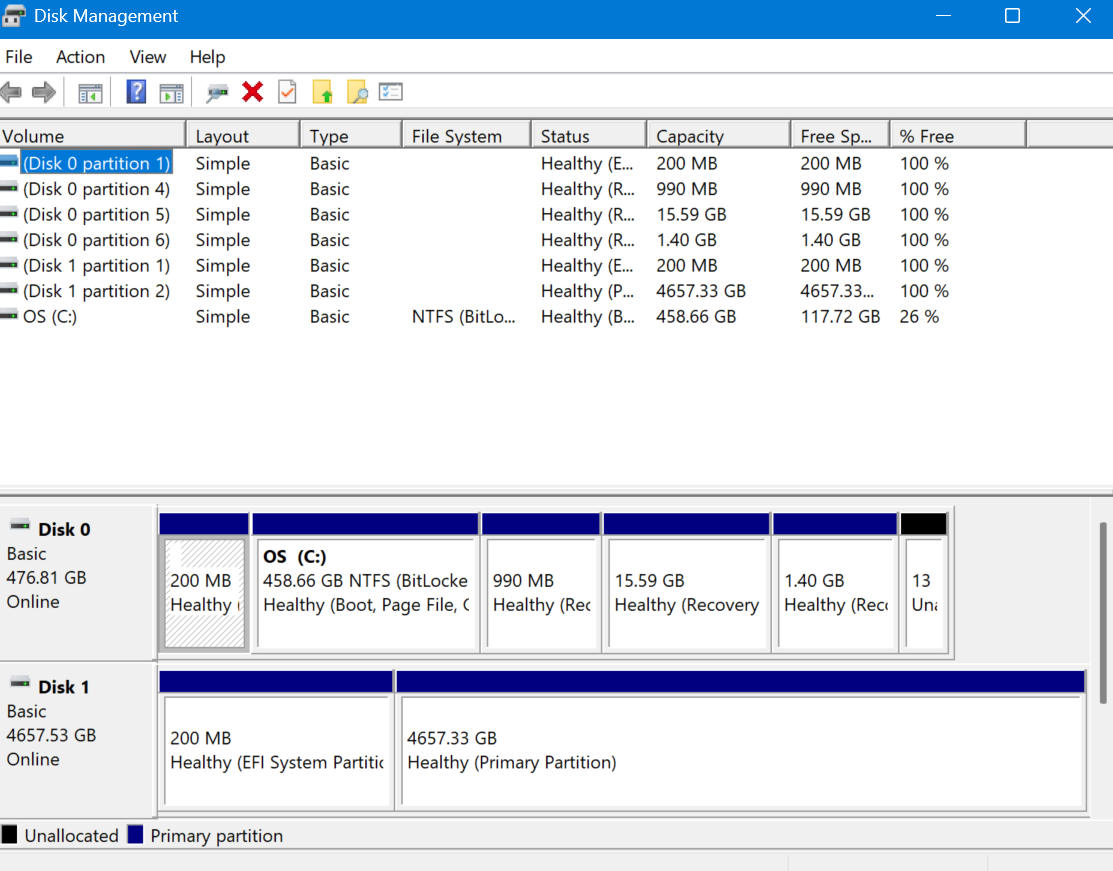Click the 26 % free cell

pos(919,317)
